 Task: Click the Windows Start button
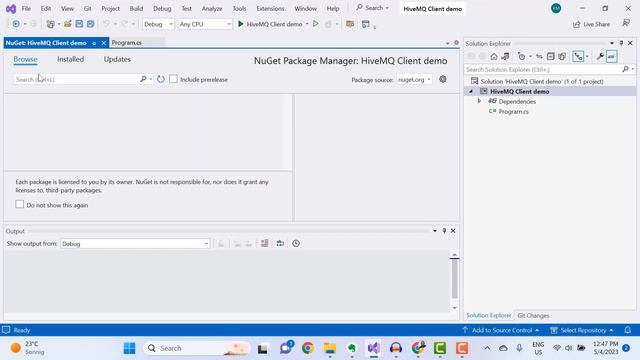129,348
